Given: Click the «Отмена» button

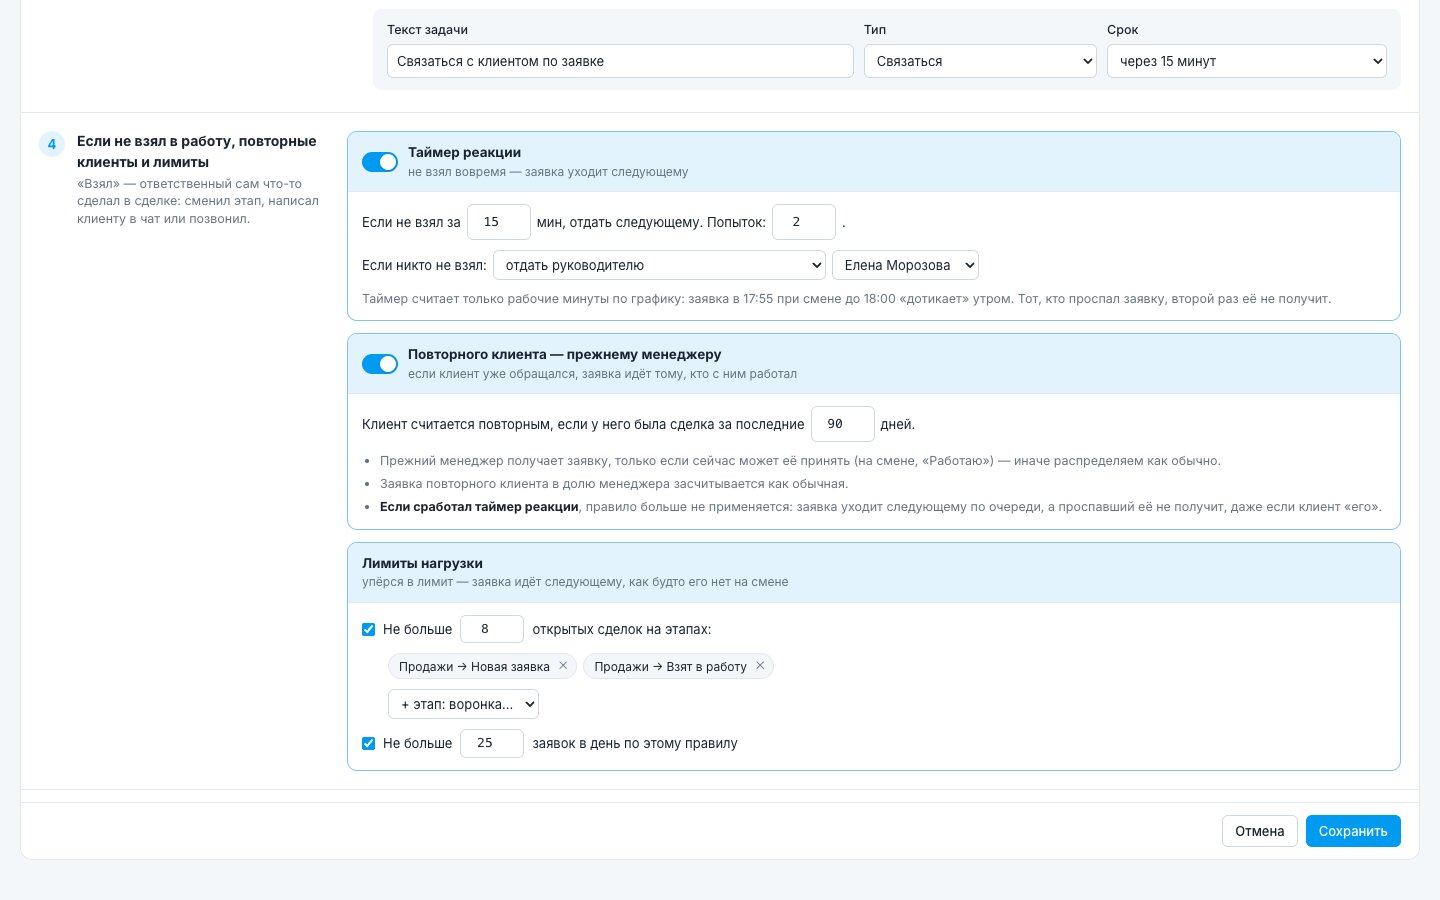Looking at the screenshot, I should point(1260,831).
